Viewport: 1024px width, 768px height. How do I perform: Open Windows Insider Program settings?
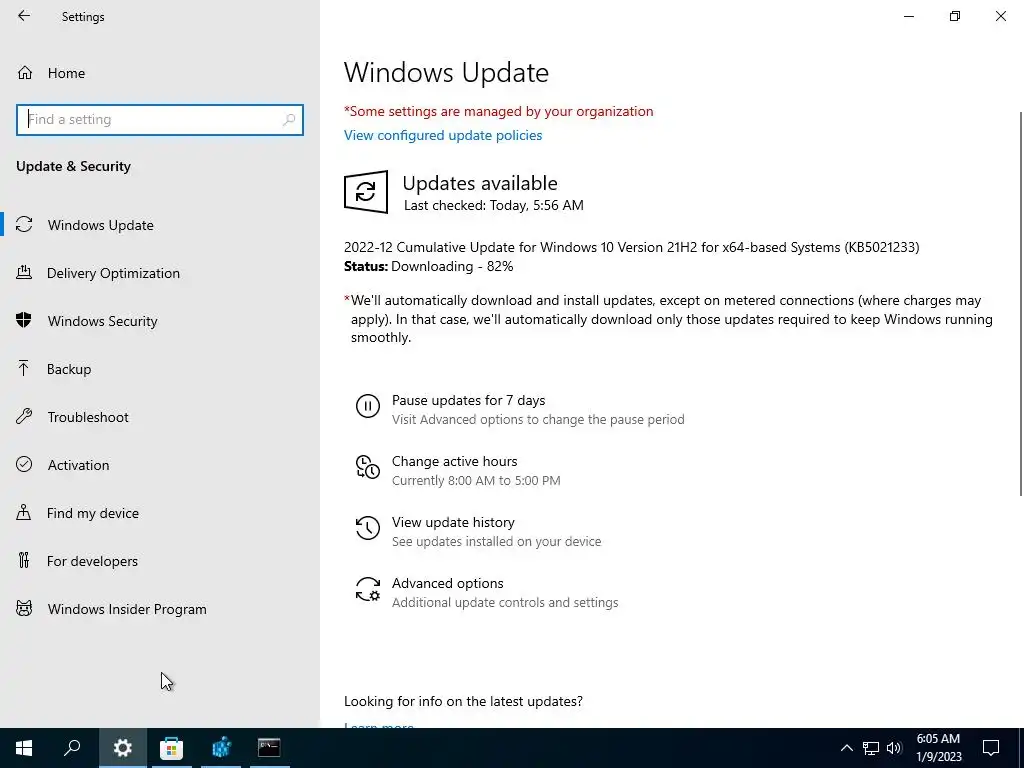click(x=160, y=609)
